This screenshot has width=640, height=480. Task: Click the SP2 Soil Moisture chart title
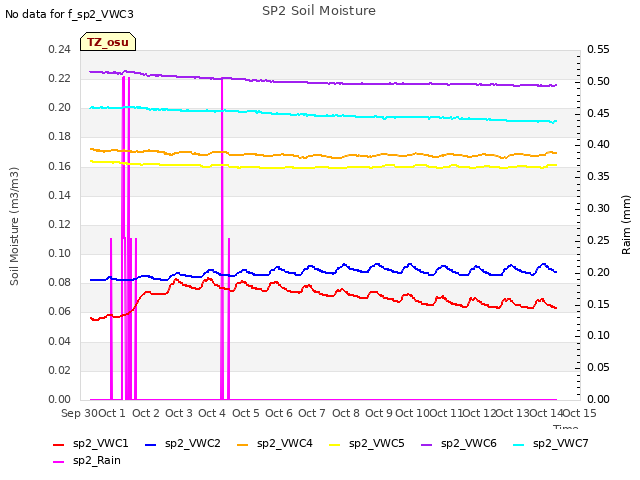tap(319, 11)
